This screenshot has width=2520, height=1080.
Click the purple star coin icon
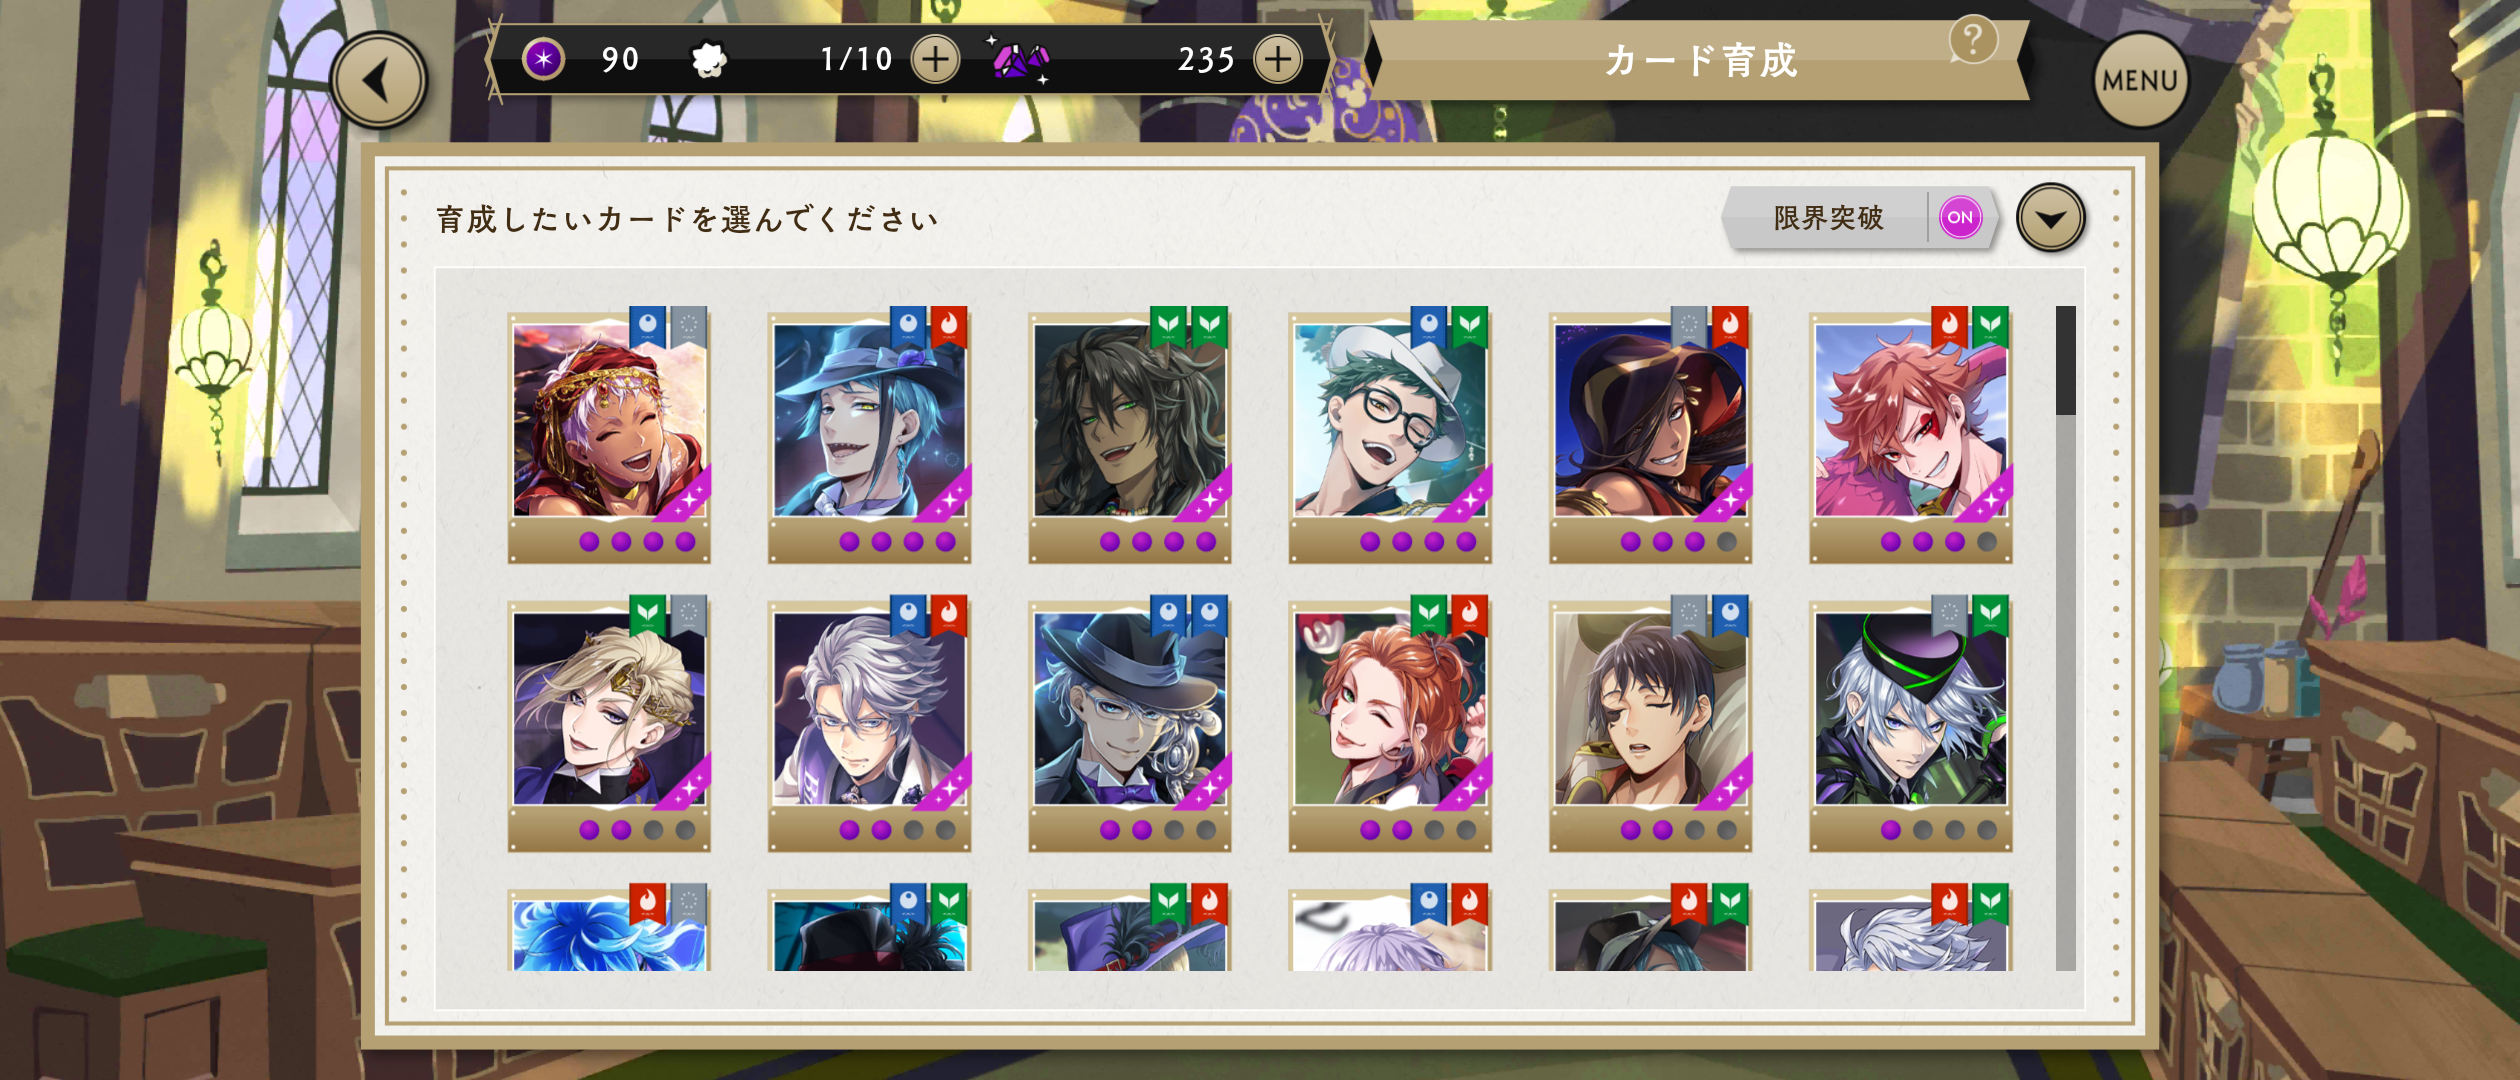[x=544, y=59]
